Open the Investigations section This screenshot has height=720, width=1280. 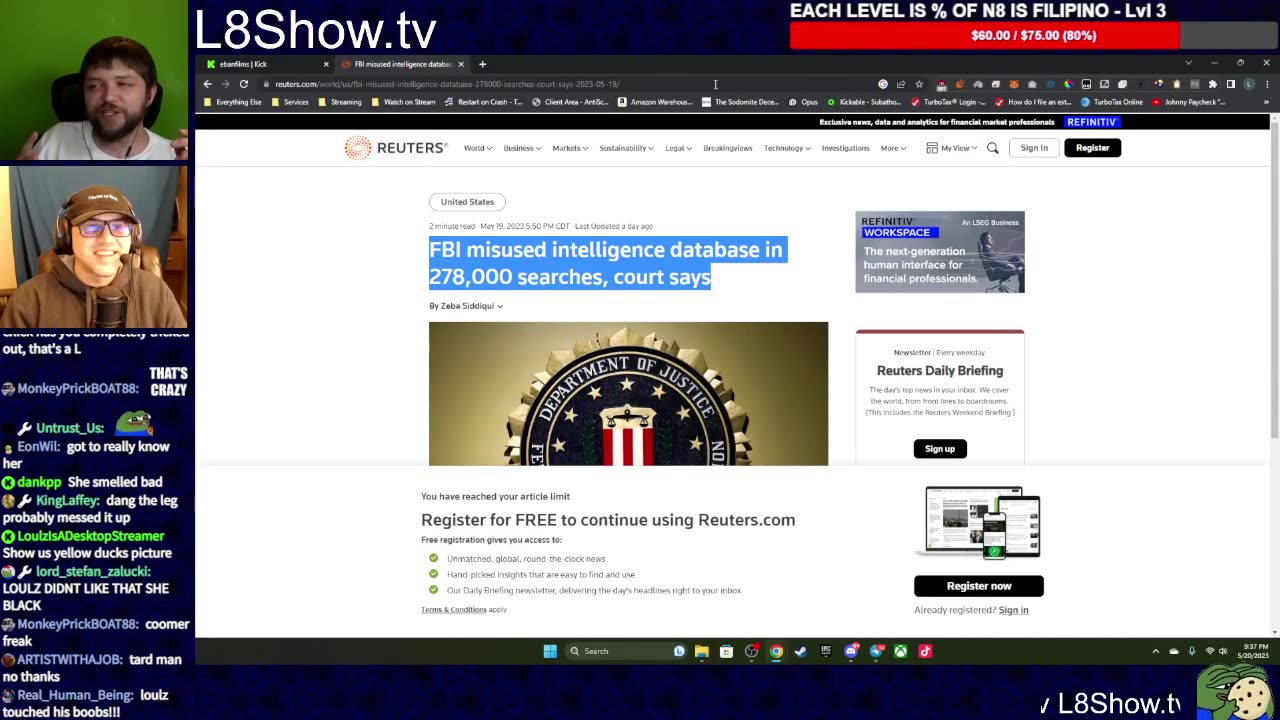pos(845,148)
